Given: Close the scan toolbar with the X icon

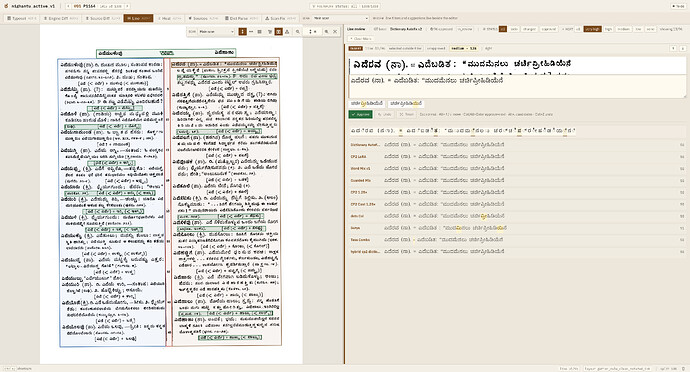Looking at the screenshot, I should 335,32.
